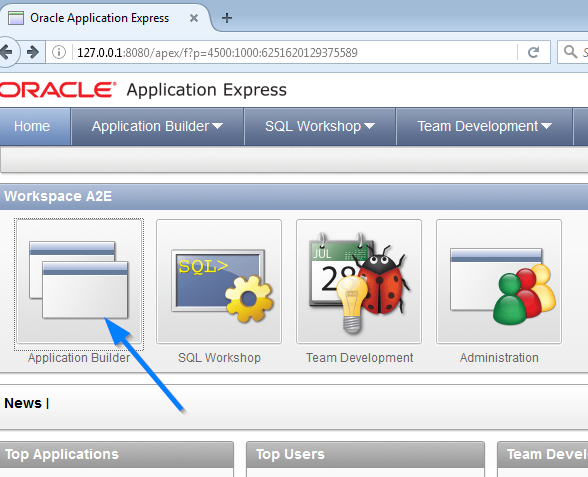The height and width of the screenshot is (477, 588).
Task: Go to the Home tab
Action: (35, 126)
